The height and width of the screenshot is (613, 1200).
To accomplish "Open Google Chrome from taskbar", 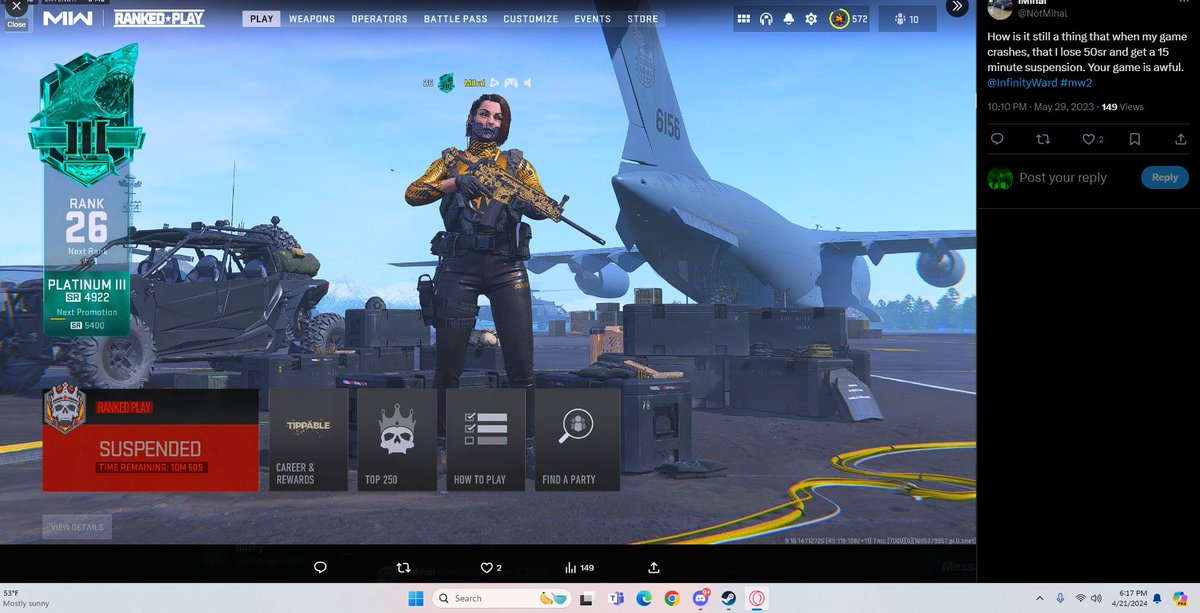I will click(671, 598).
